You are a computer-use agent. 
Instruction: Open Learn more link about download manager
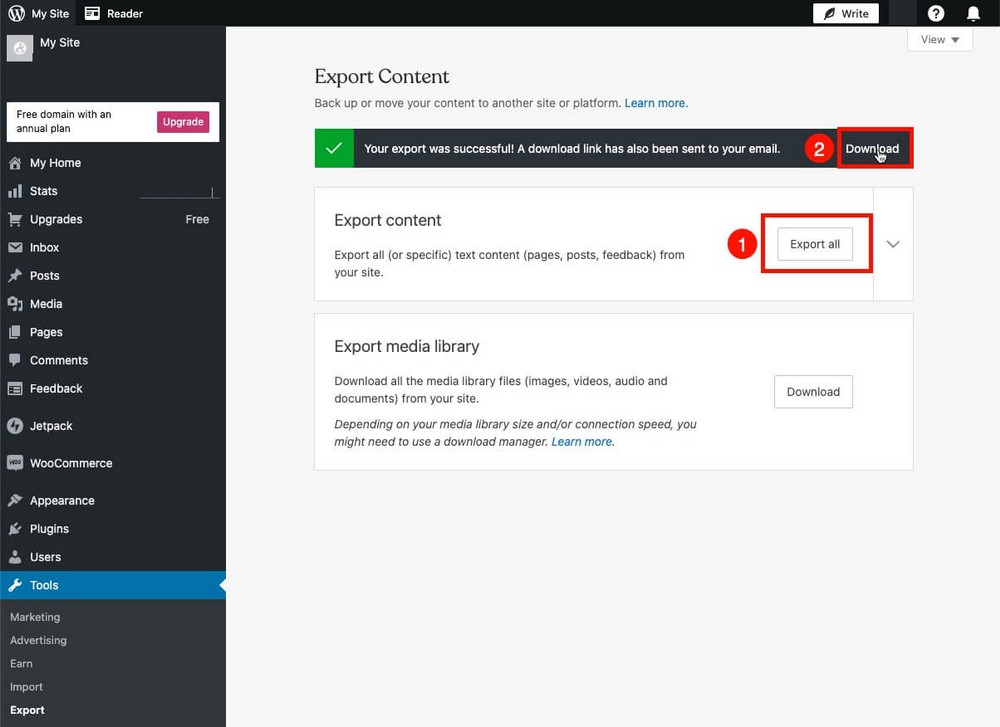tap(583, 441)
